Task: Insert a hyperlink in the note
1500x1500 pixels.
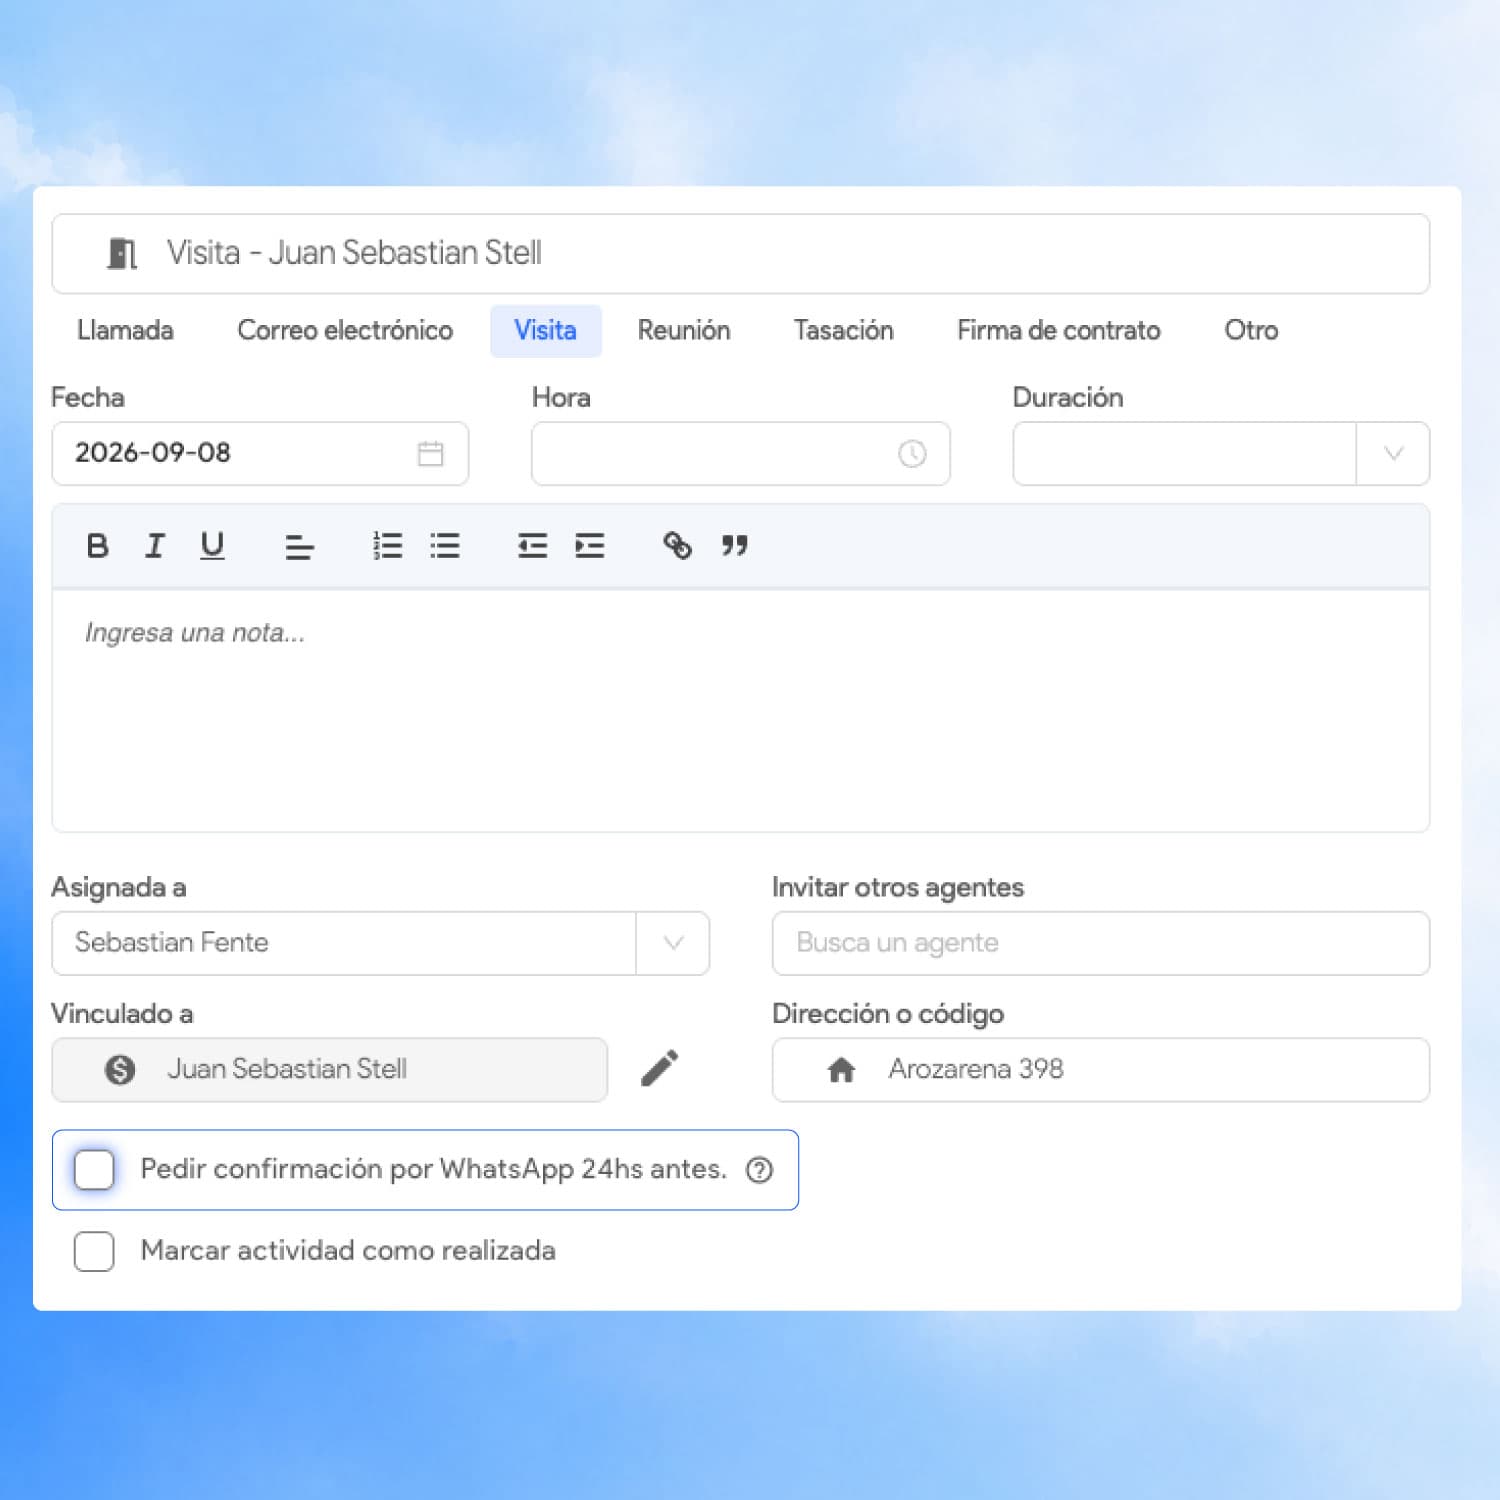Action: pos(677,546)
